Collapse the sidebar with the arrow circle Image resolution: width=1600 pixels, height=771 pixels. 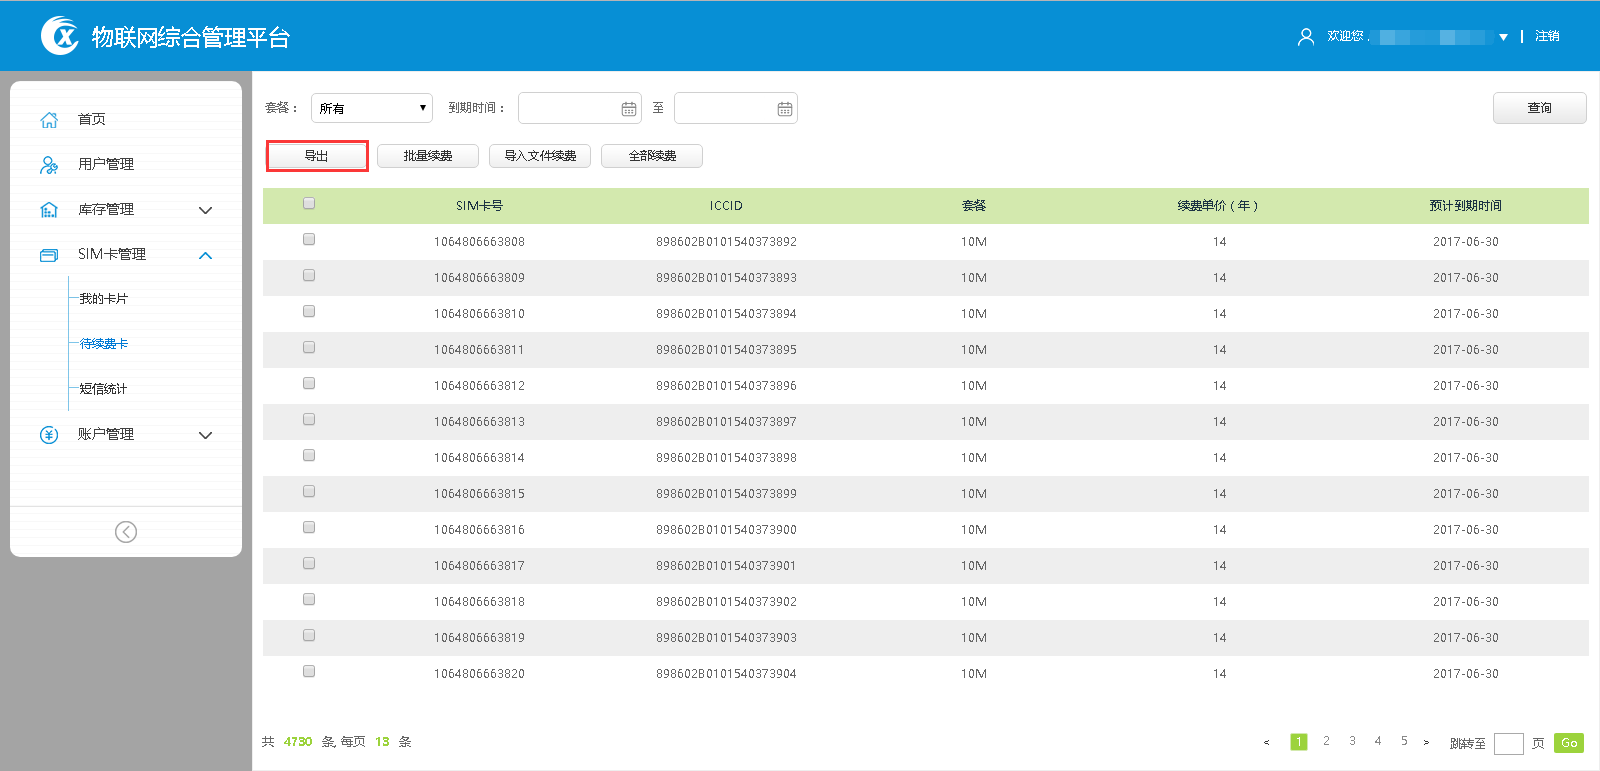(x=126, y=532)
